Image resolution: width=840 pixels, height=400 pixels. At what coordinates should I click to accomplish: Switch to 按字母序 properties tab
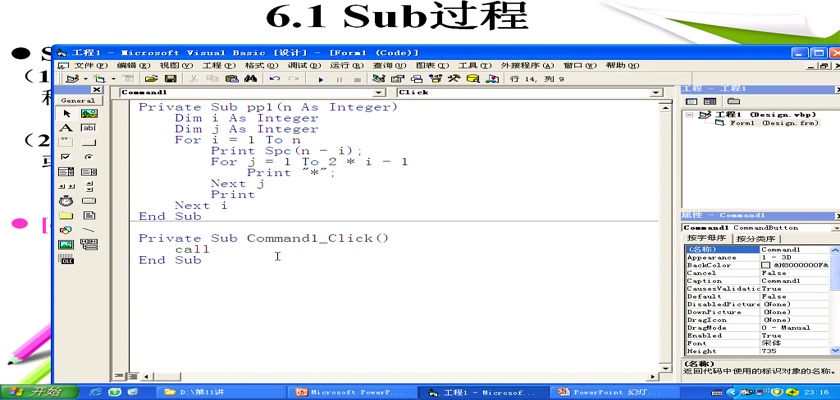[x=707, y=238]
